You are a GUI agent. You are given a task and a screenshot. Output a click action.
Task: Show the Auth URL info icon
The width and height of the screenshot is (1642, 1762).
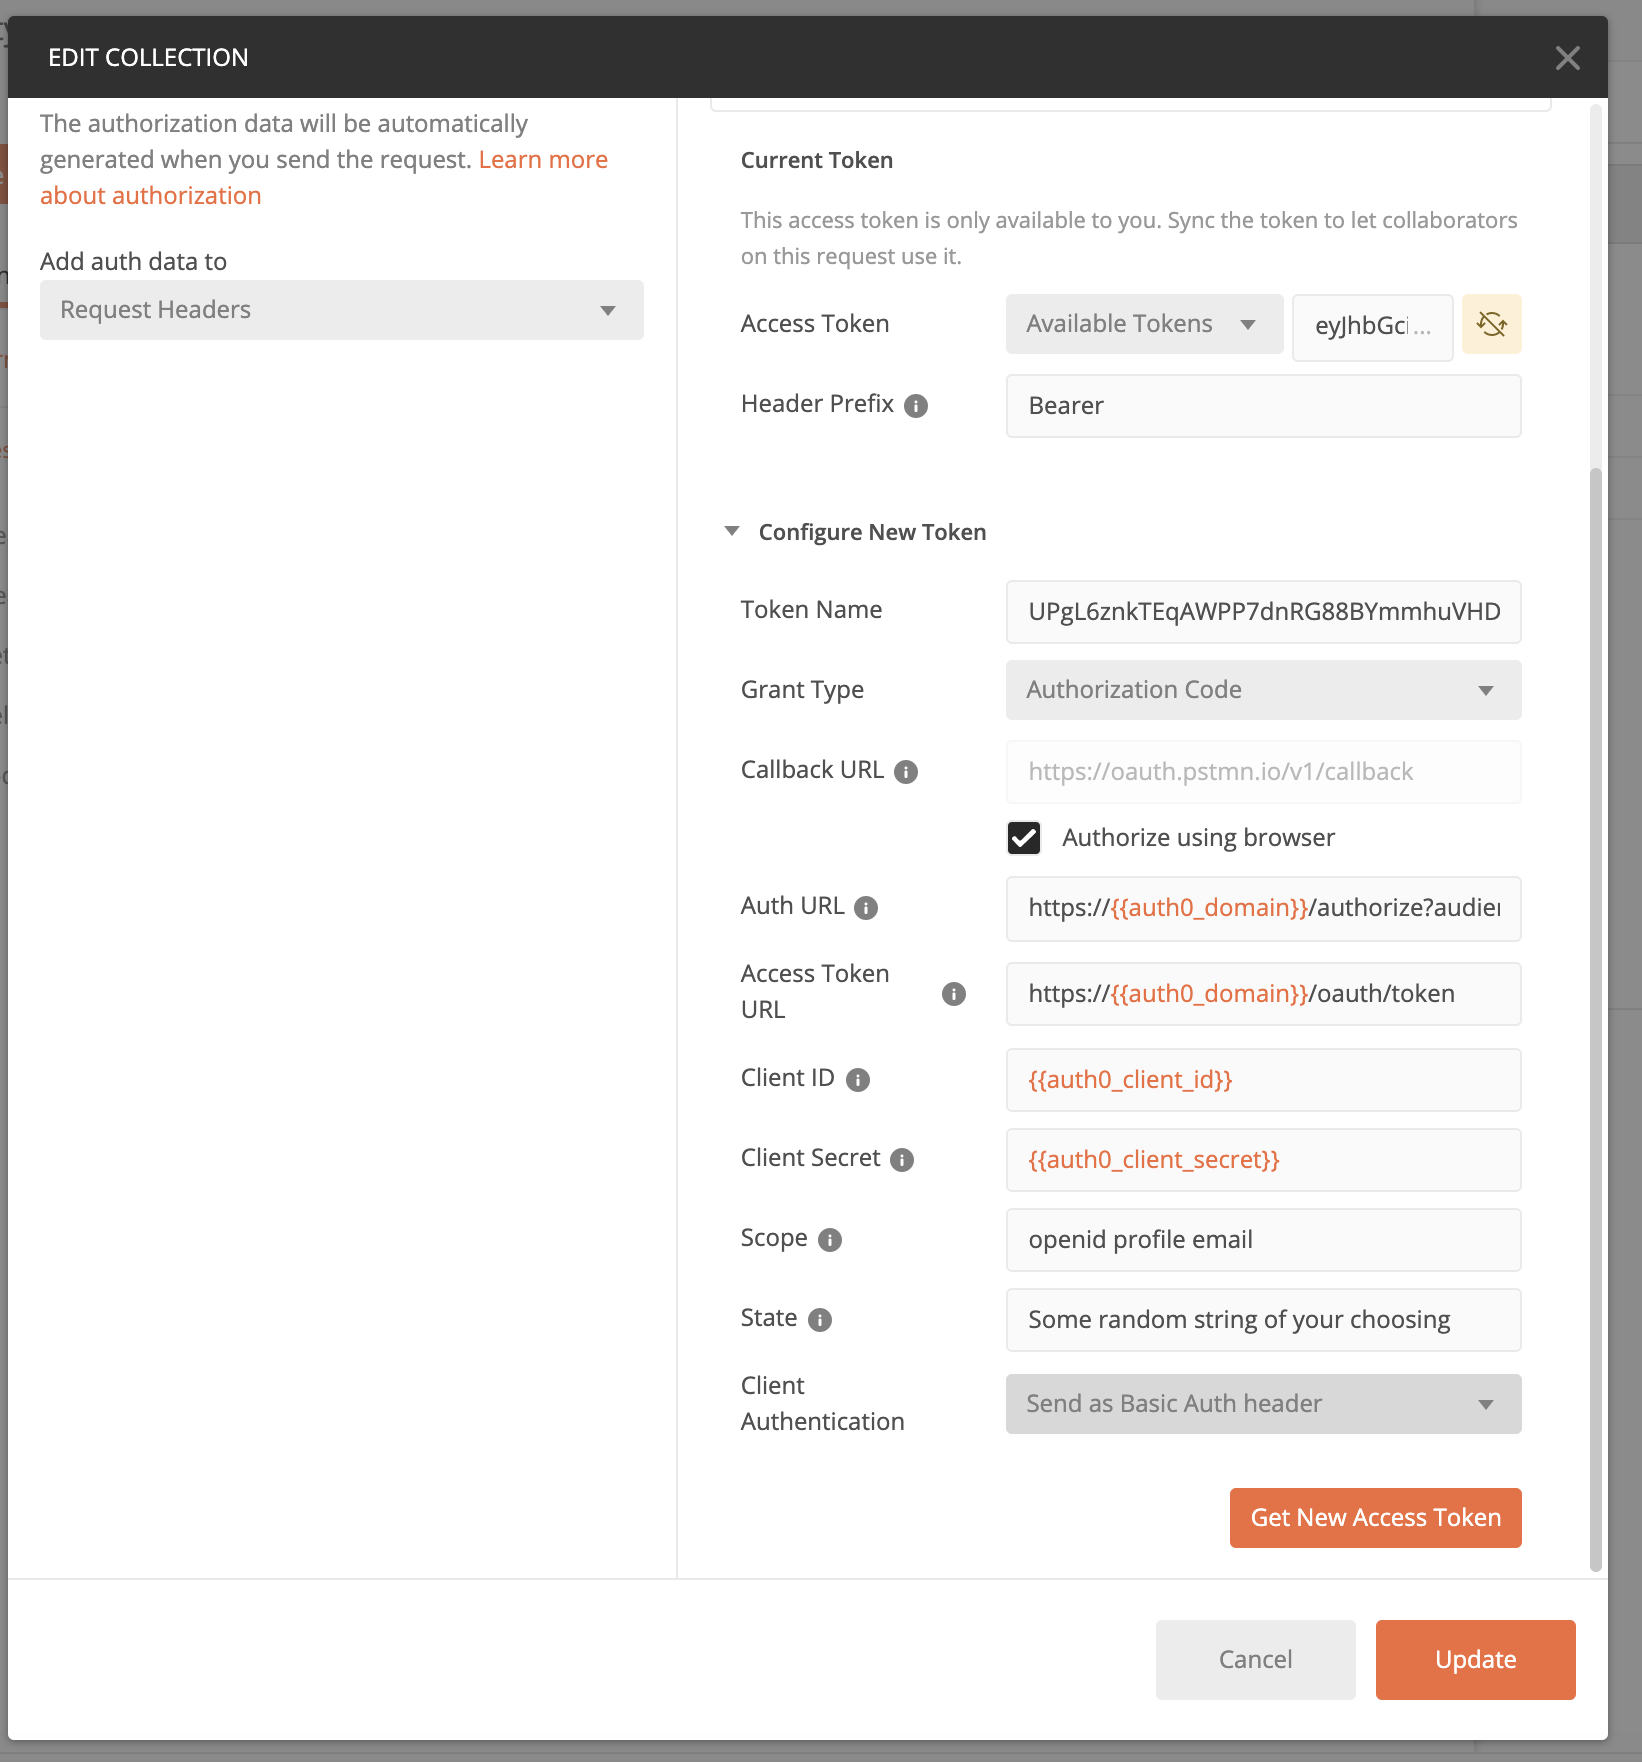tap(866, 908)
